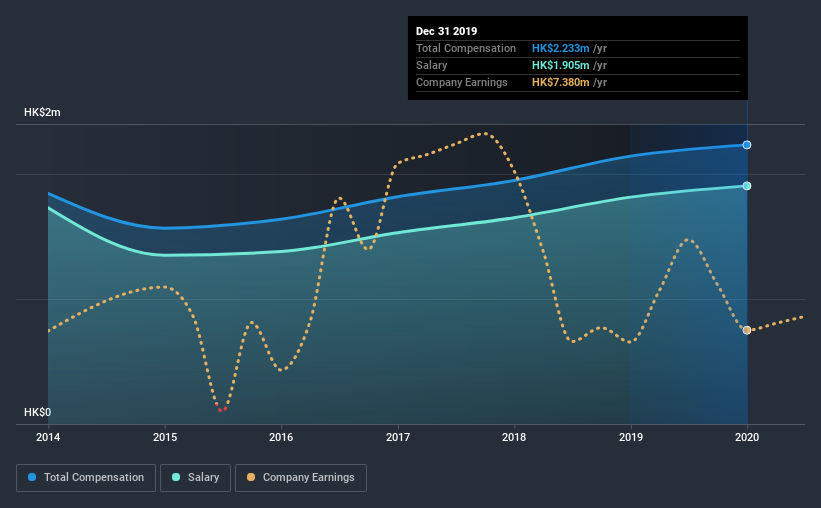Toggle the Total Compensation legend button
This screenshot has height=508, width=821.
(86, 478)
